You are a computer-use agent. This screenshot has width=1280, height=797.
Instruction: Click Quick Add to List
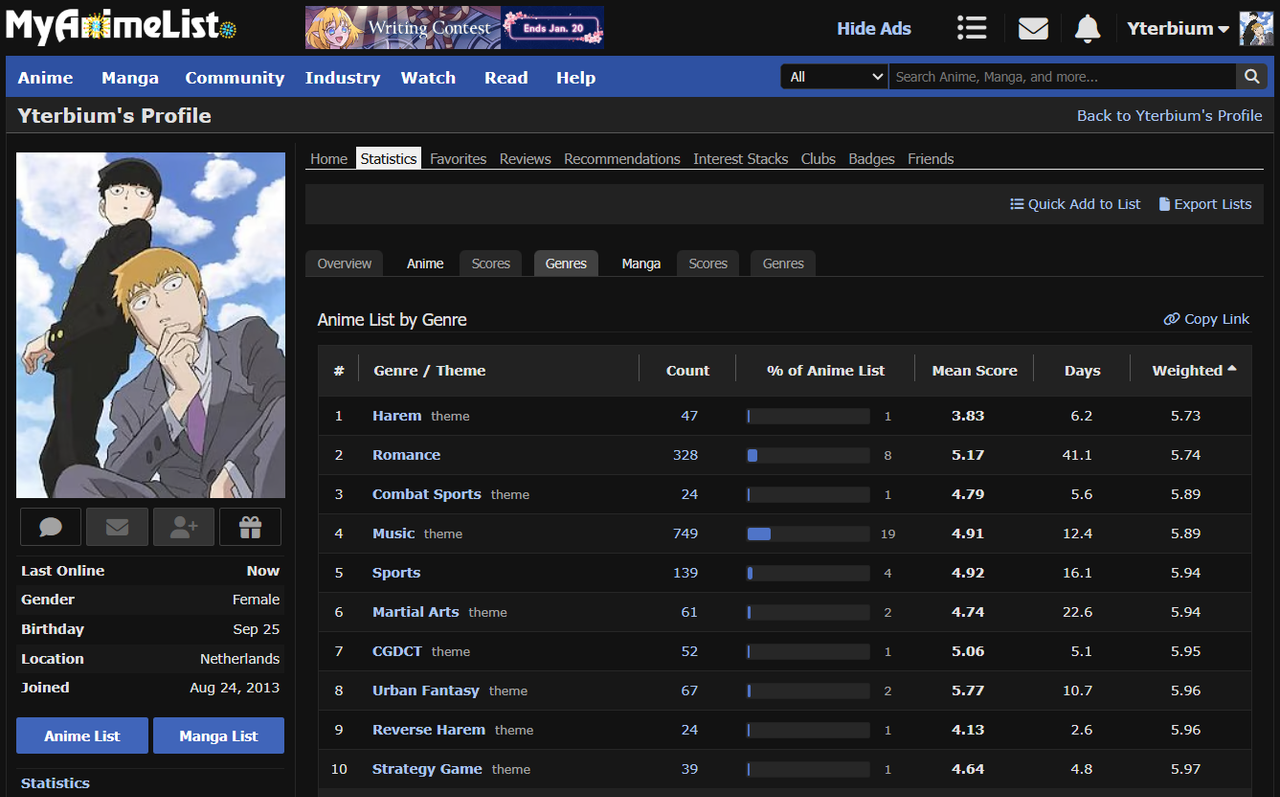coord(1075,203)
